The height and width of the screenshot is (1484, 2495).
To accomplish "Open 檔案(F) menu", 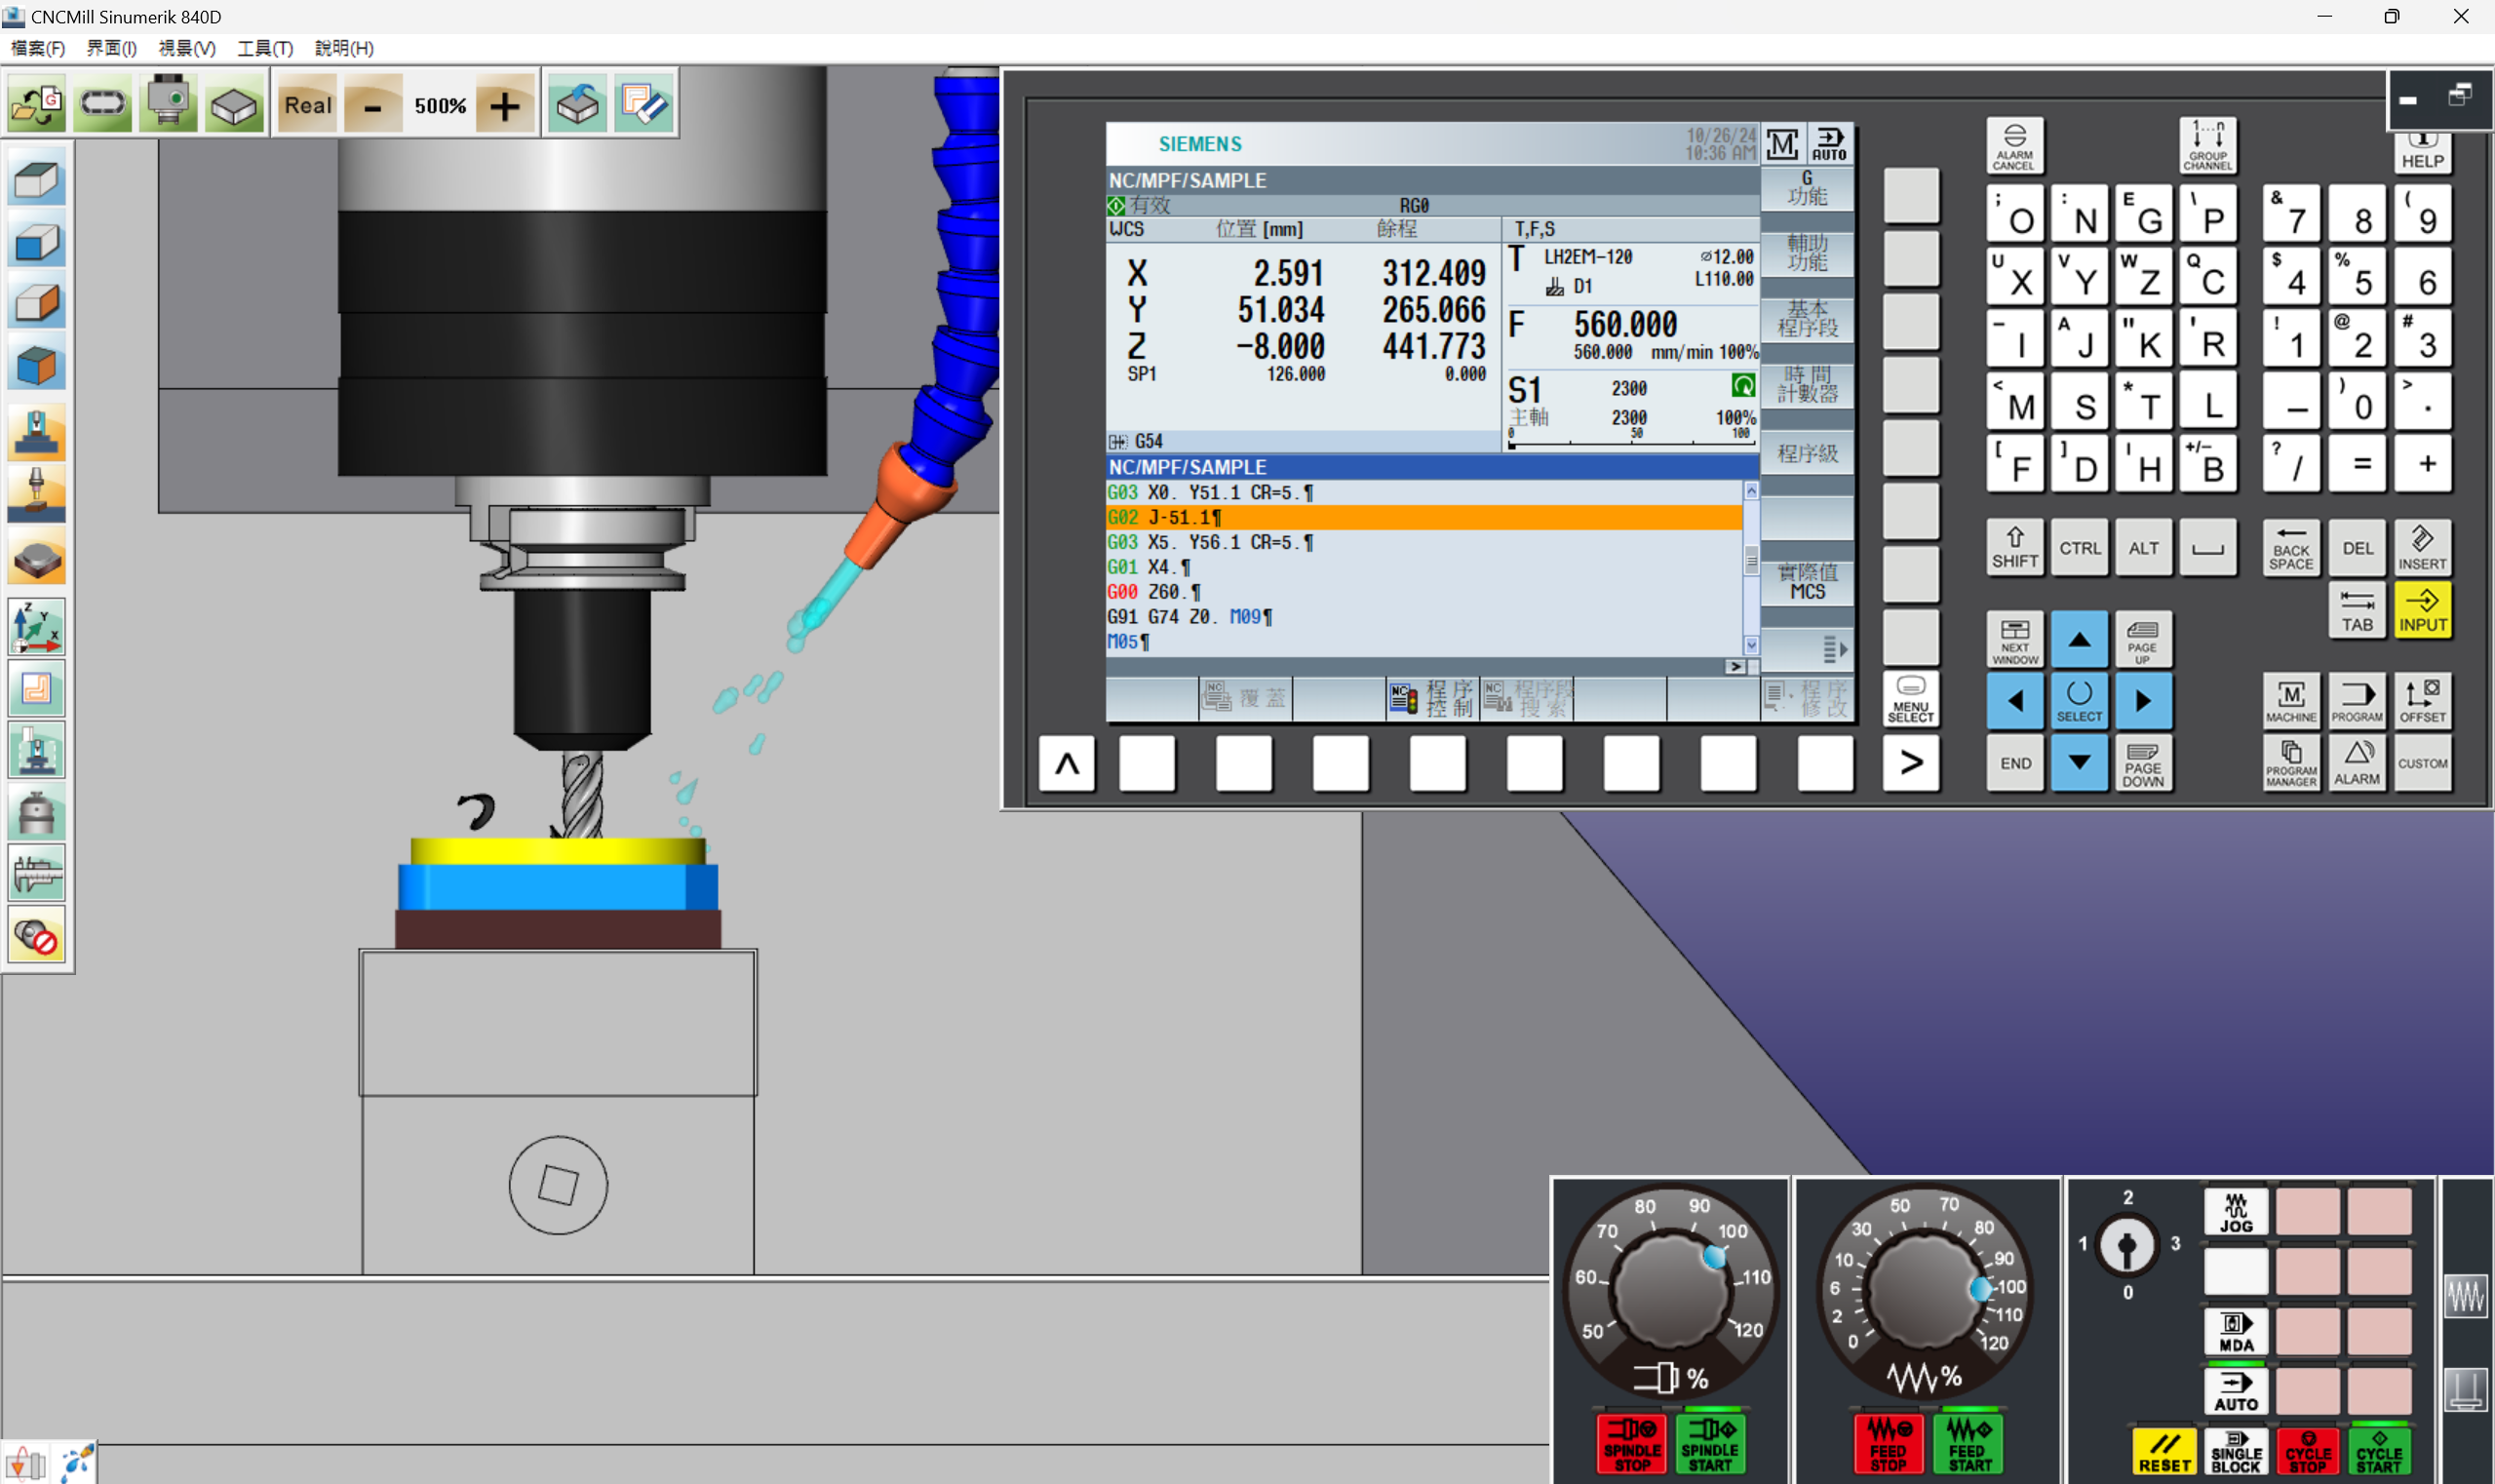I will tap(38, 48).
